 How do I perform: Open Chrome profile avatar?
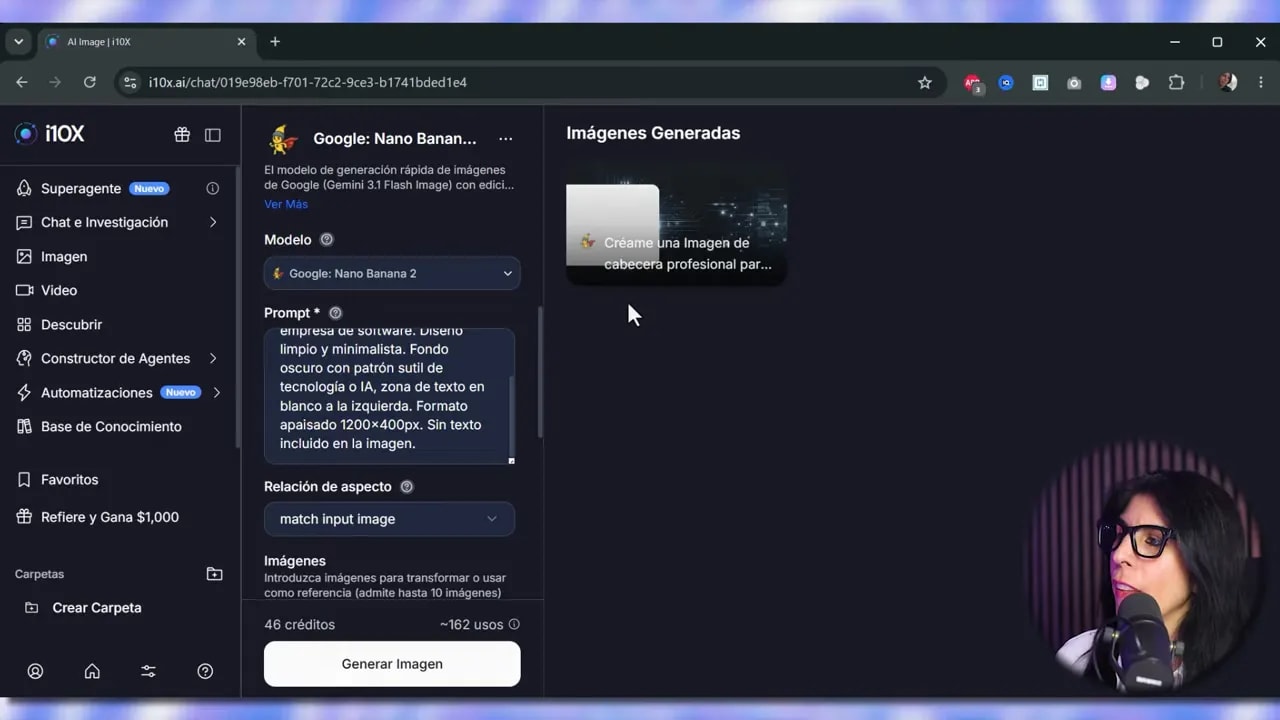(1228, 82)
